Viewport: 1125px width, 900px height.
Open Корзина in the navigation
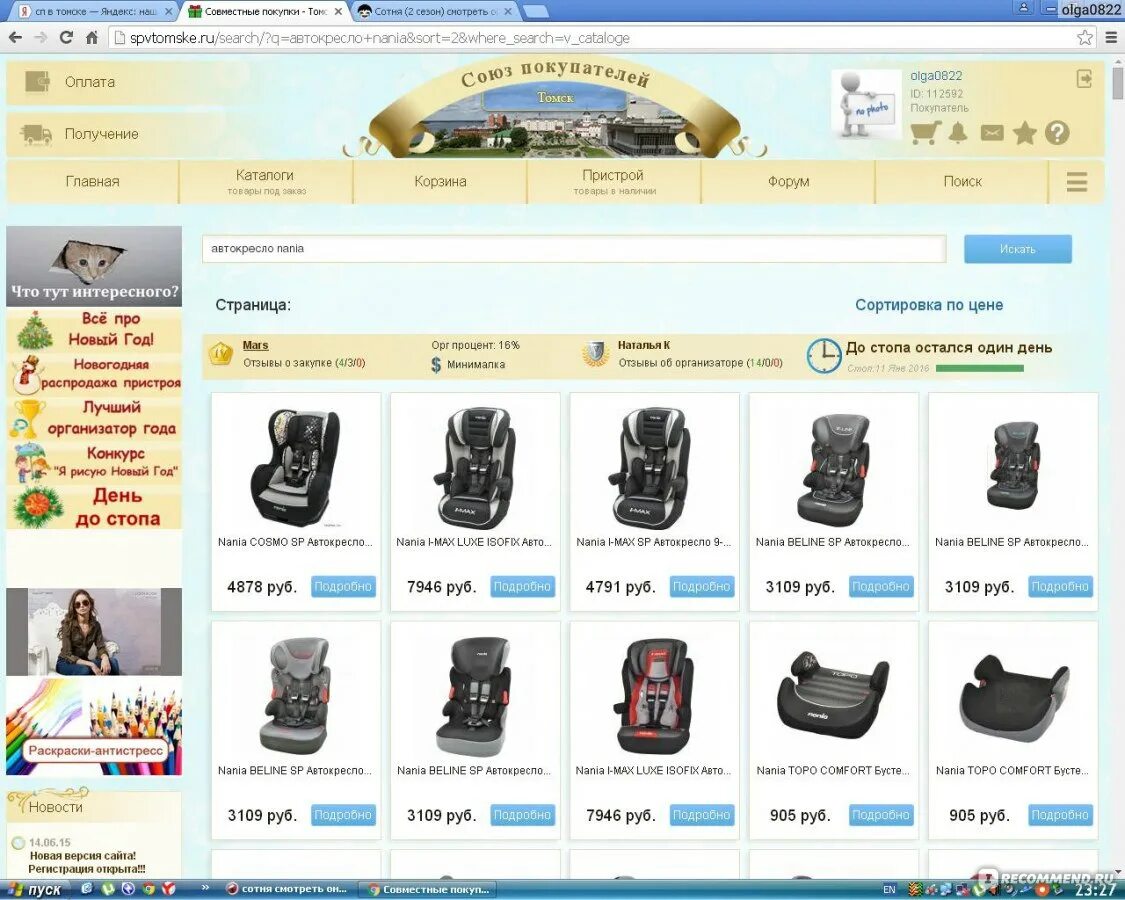pyautogui.click(x=440, y=182)
